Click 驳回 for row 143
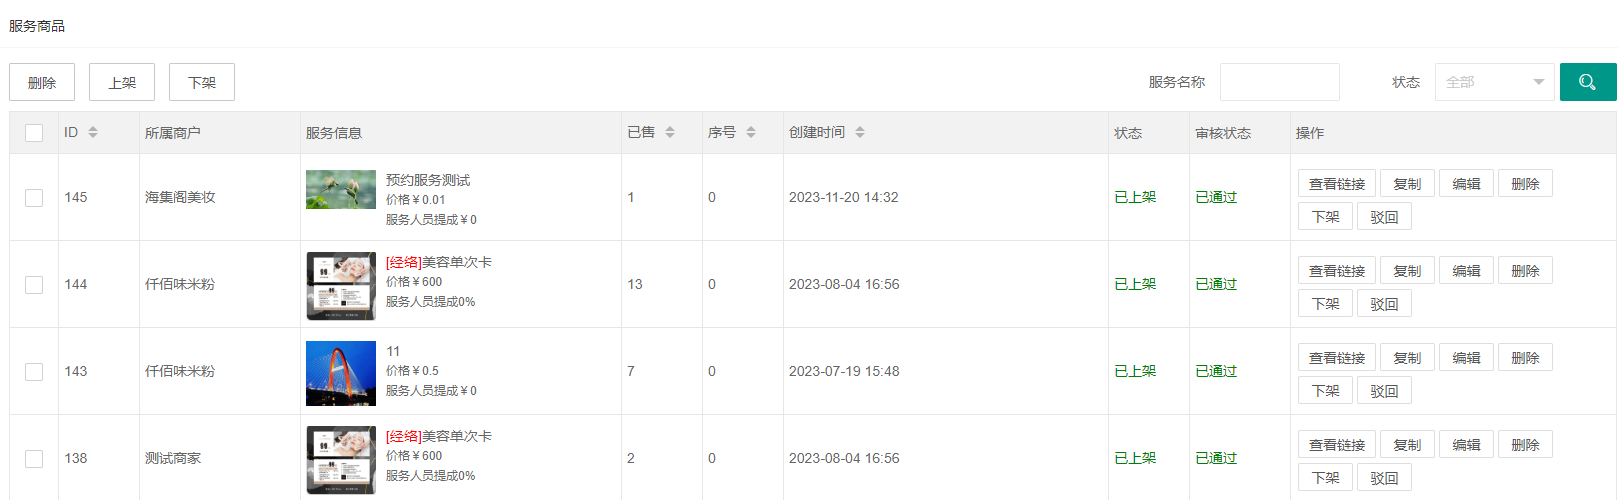This screenshot has height=500, width=1618. click(1384, 391)
